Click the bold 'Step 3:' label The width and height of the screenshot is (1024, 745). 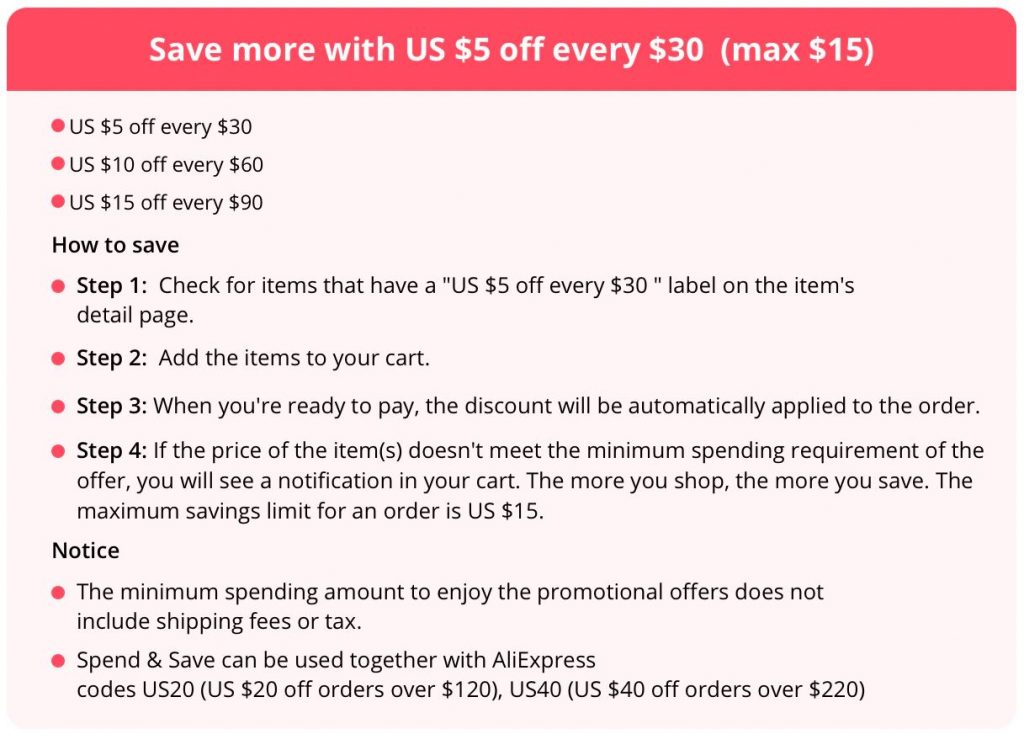pyautogui.click(x=112, y=405)
